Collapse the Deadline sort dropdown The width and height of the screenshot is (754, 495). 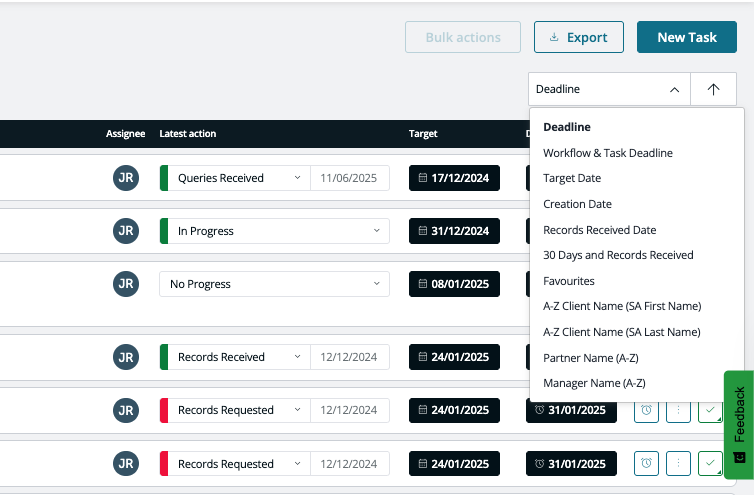coord(609,89)
